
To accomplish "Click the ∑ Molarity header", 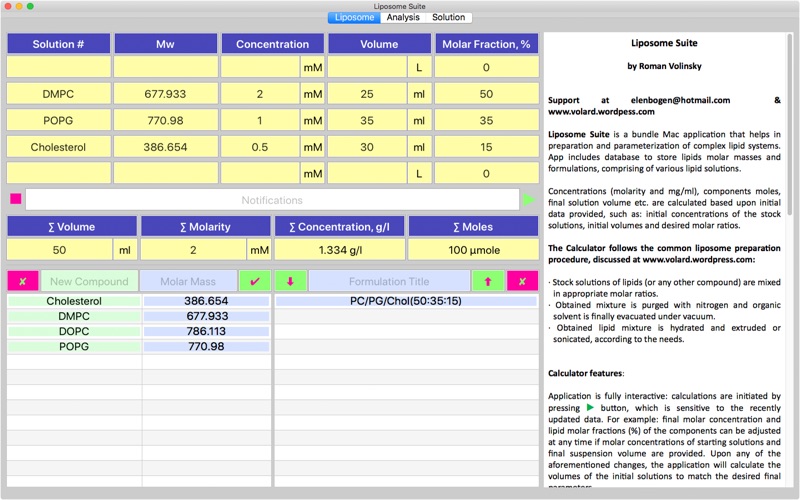I will tap(205, 227).
